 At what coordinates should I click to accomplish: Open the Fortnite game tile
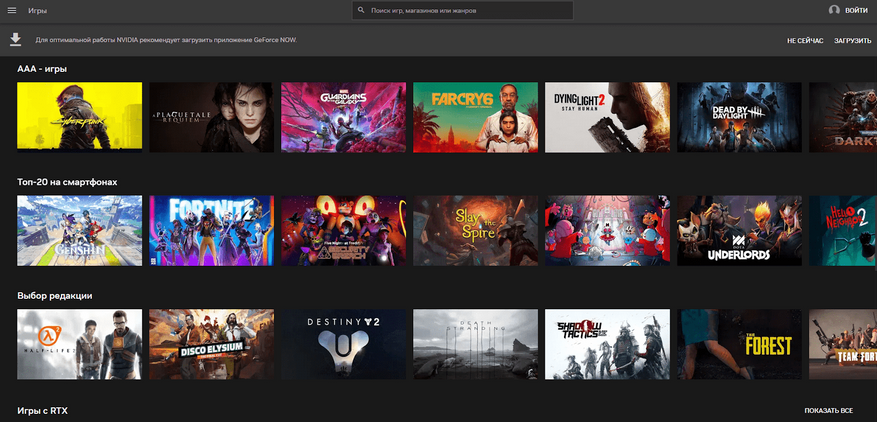pyautogui.click(x=211, y=231)
